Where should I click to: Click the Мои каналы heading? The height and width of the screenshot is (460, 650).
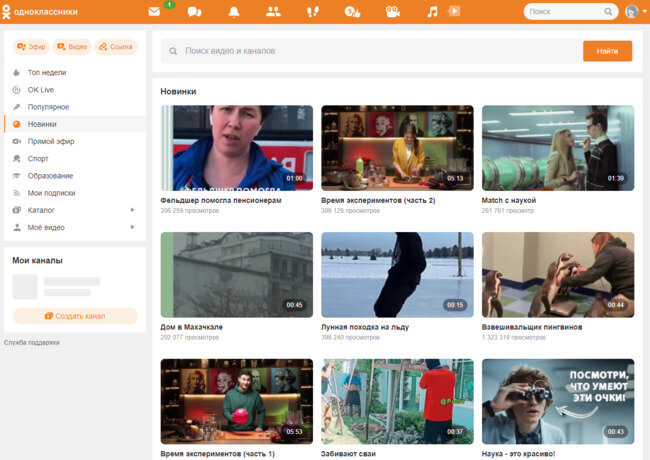37,260
